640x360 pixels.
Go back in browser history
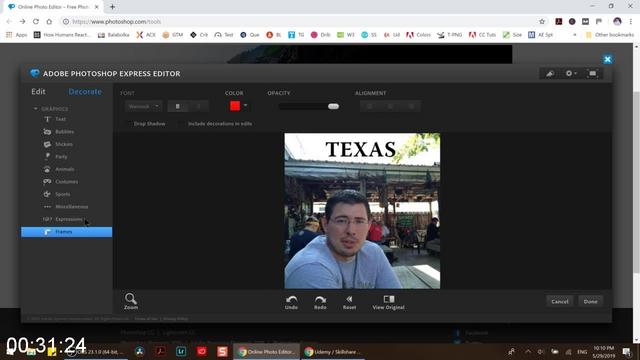pos(9,22)
